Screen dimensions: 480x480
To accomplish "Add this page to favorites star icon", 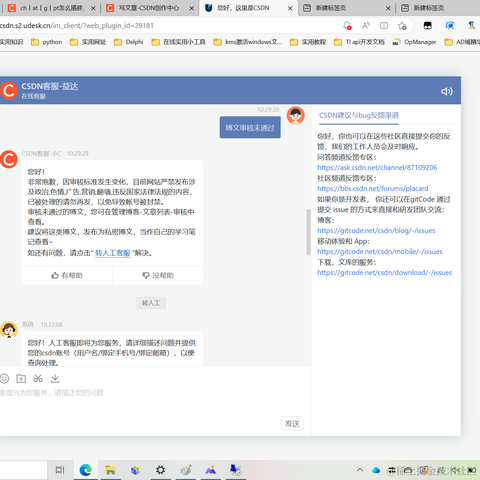I will coord(402,26).
